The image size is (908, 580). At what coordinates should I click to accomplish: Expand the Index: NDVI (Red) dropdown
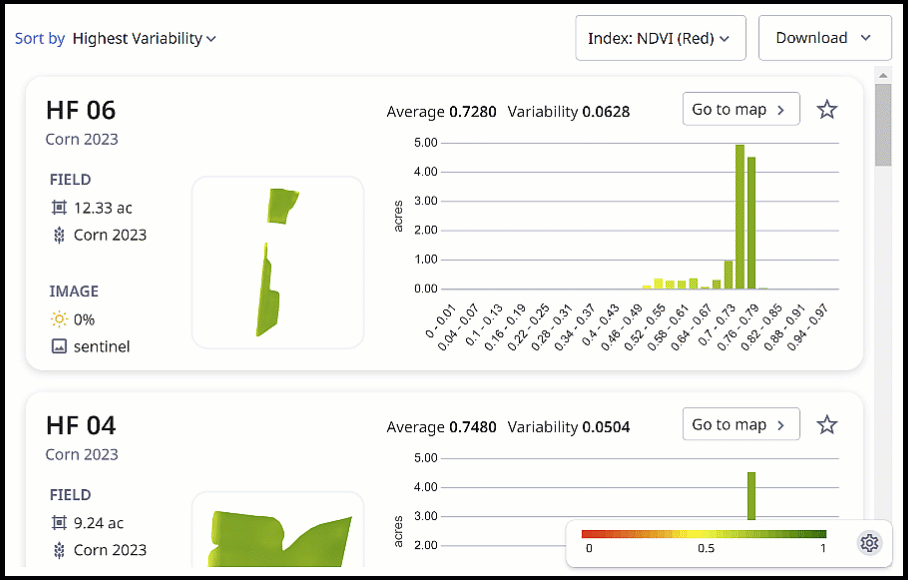(660, 39)
